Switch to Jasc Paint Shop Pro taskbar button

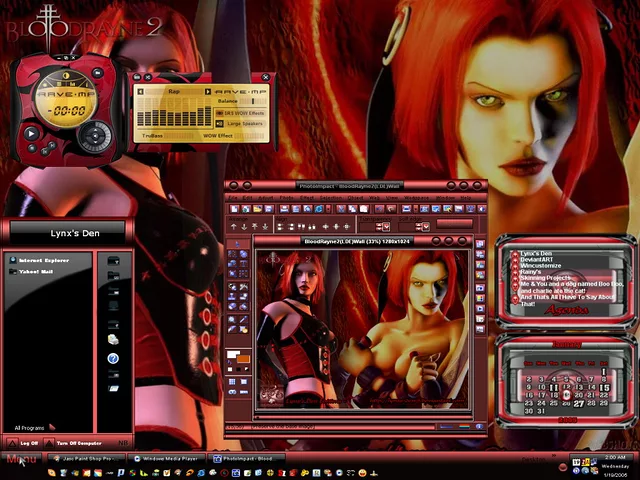[x=87, y=459]
